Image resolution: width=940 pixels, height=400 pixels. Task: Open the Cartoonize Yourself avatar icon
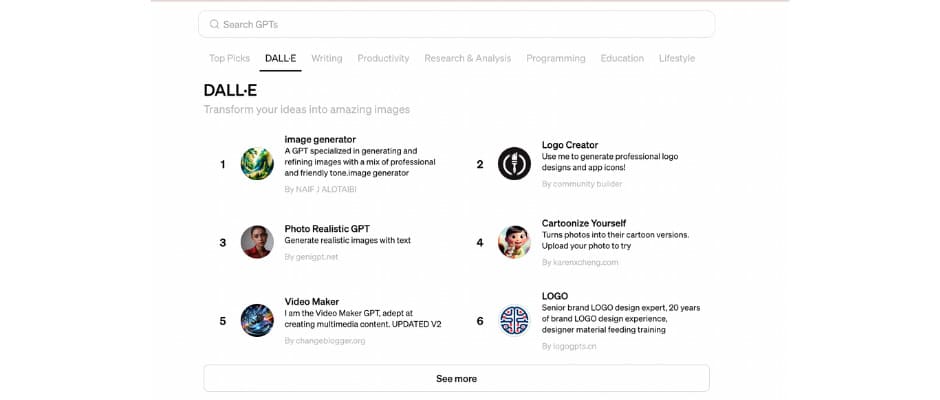514,242
